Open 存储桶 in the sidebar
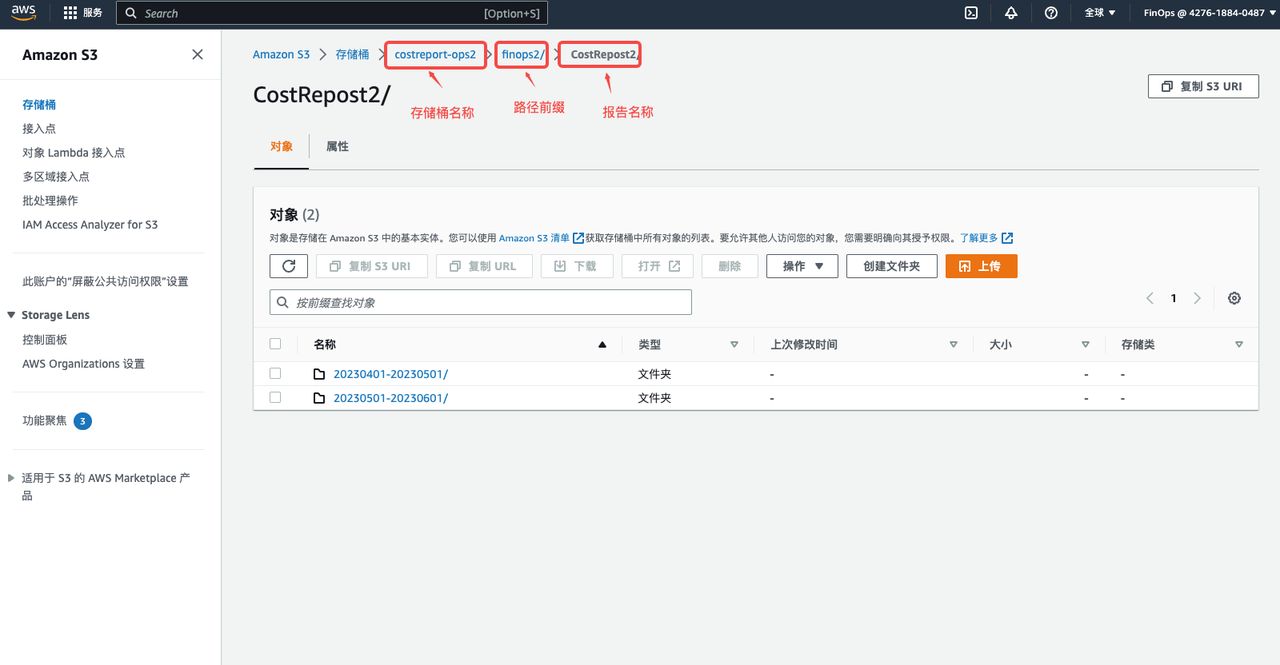This screenshot has height=665, width=1280. point(39,105)
